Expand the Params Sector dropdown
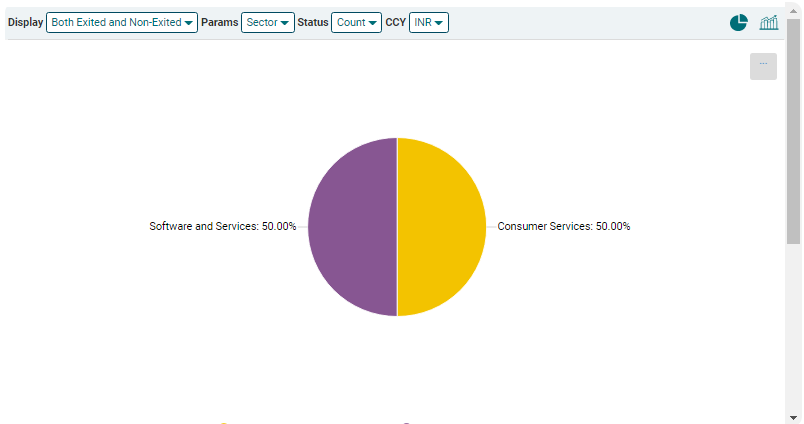The image size is (804, 424). (267, 22)
